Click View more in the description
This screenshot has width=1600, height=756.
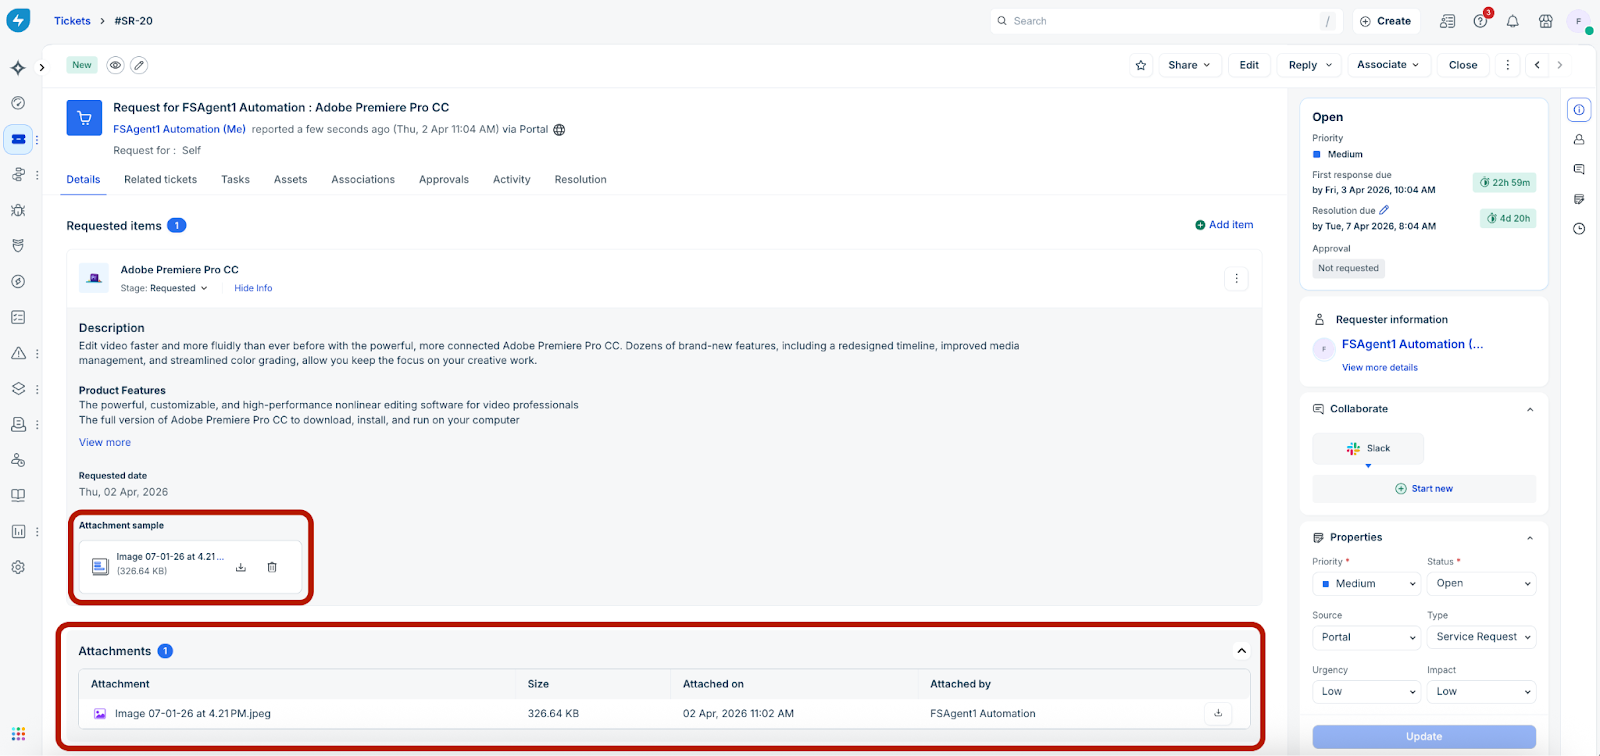pyautogui.click(x=105, y=442)
